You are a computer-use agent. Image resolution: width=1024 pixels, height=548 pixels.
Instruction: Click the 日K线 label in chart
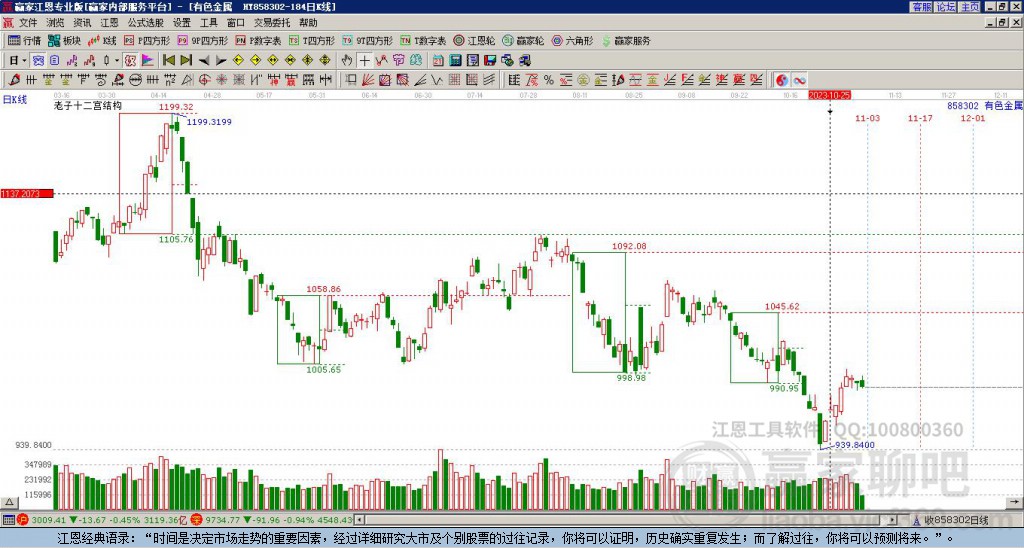[14, 99]
